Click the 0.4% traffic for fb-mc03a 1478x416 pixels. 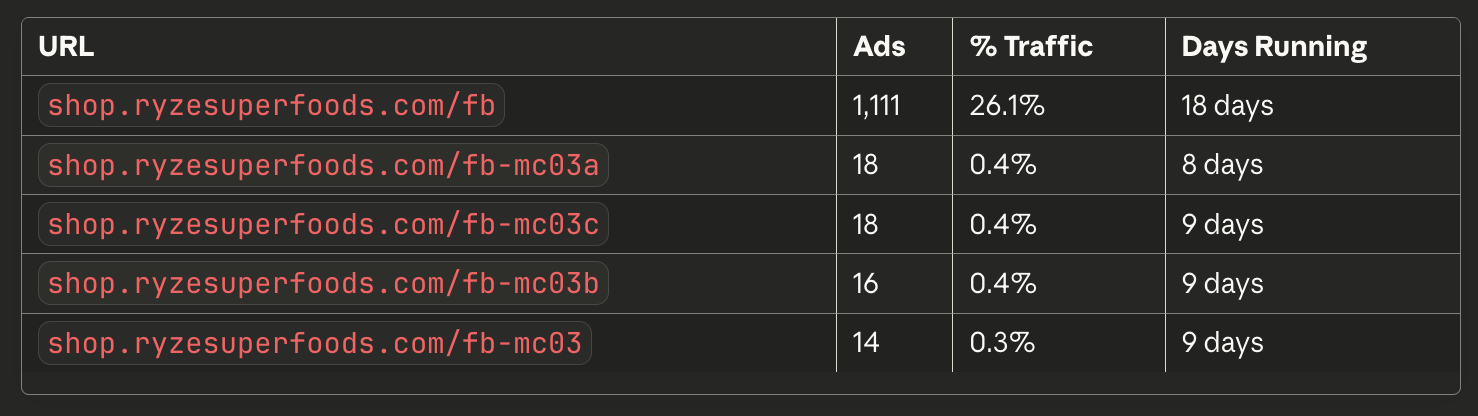pyautogui.click(x=1002, y=165)
